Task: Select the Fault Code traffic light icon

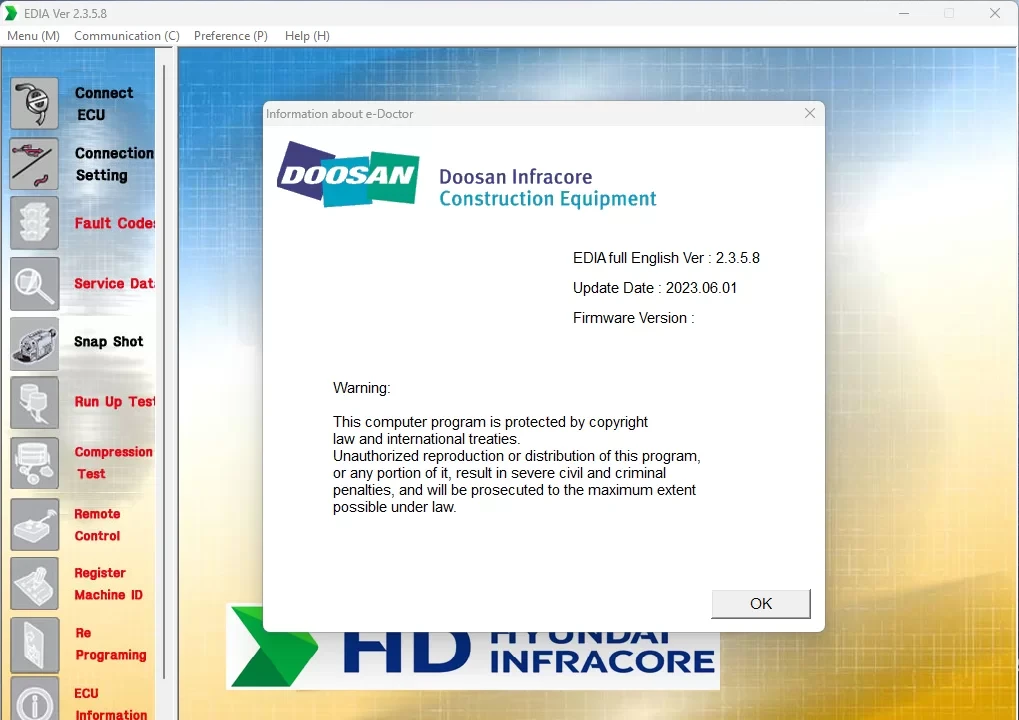Action: 35,223
